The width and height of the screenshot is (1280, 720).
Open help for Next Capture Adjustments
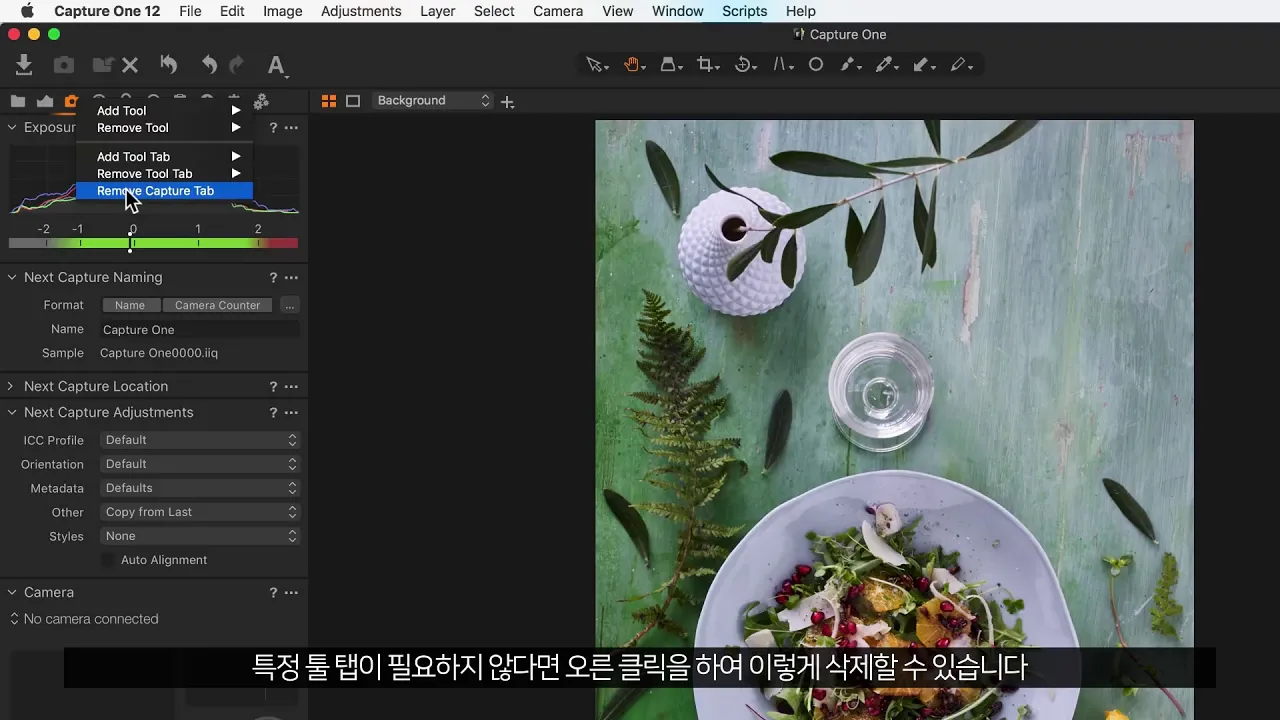pos(273,413)
